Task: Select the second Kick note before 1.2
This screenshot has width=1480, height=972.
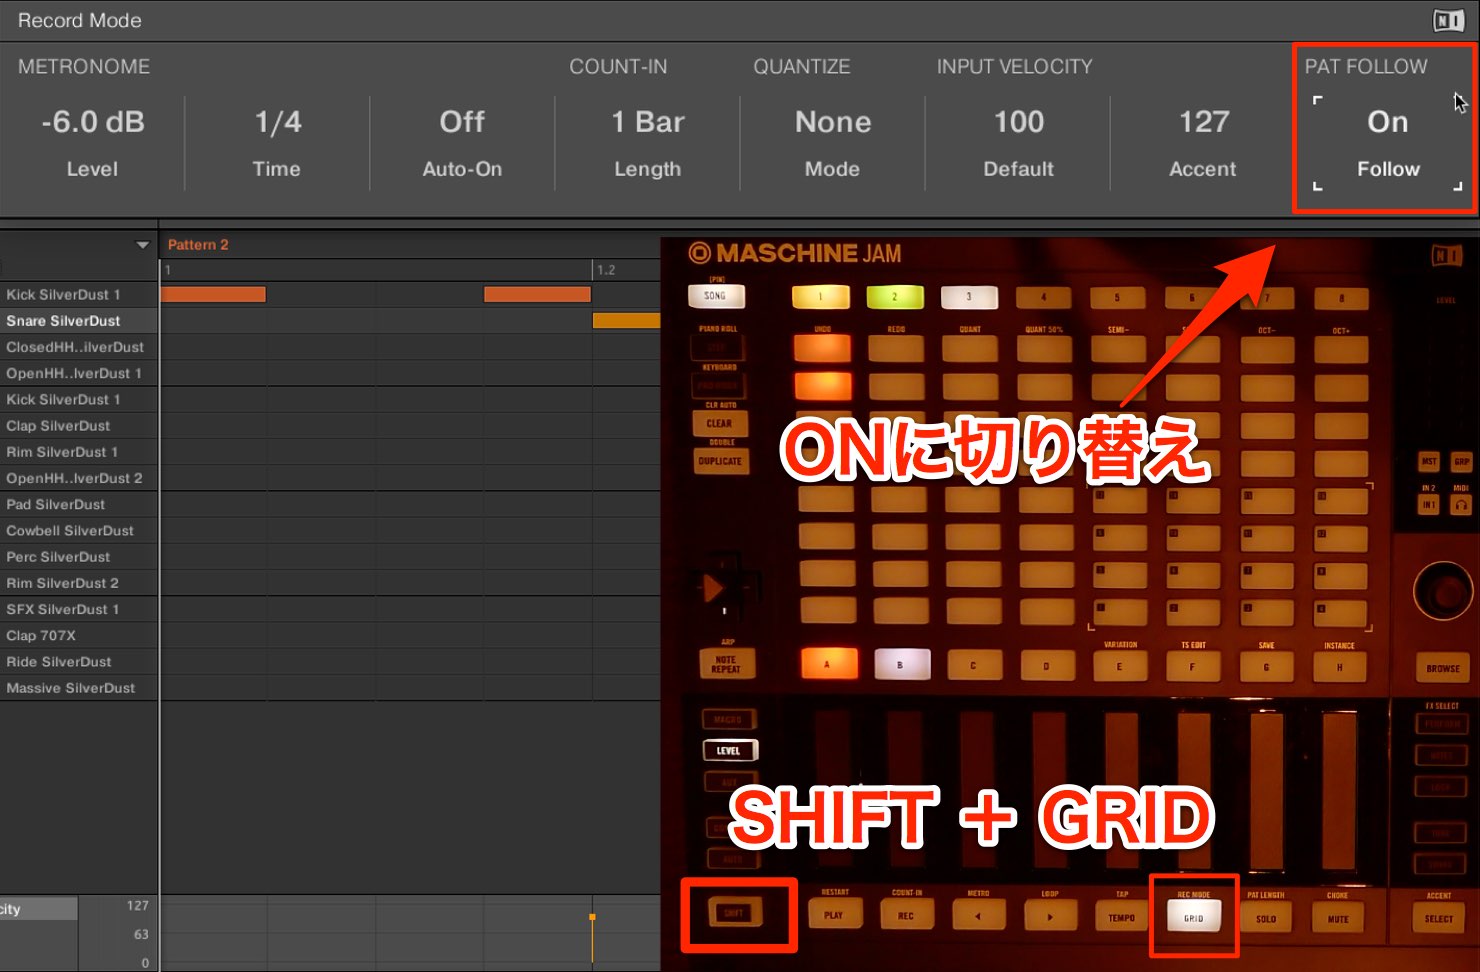Action: point(537,294)
